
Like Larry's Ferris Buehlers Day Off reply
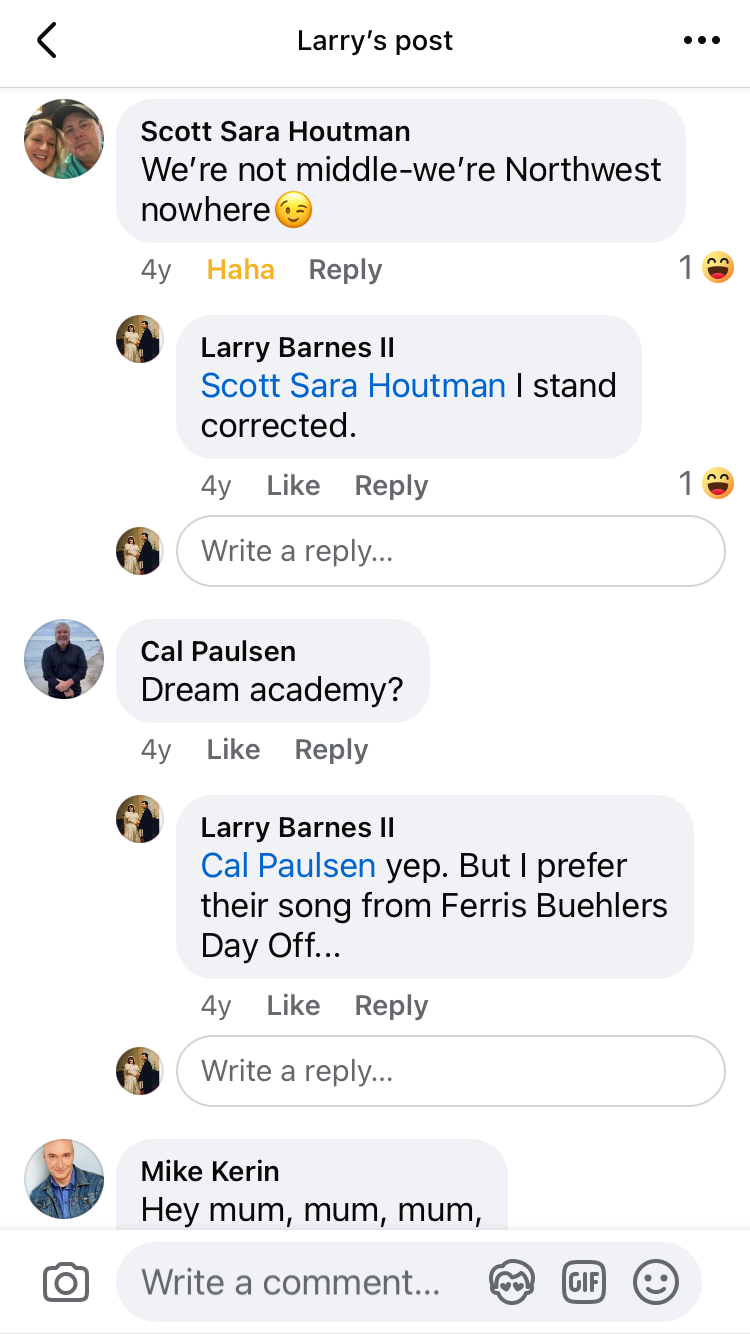tap(293, 1006)
